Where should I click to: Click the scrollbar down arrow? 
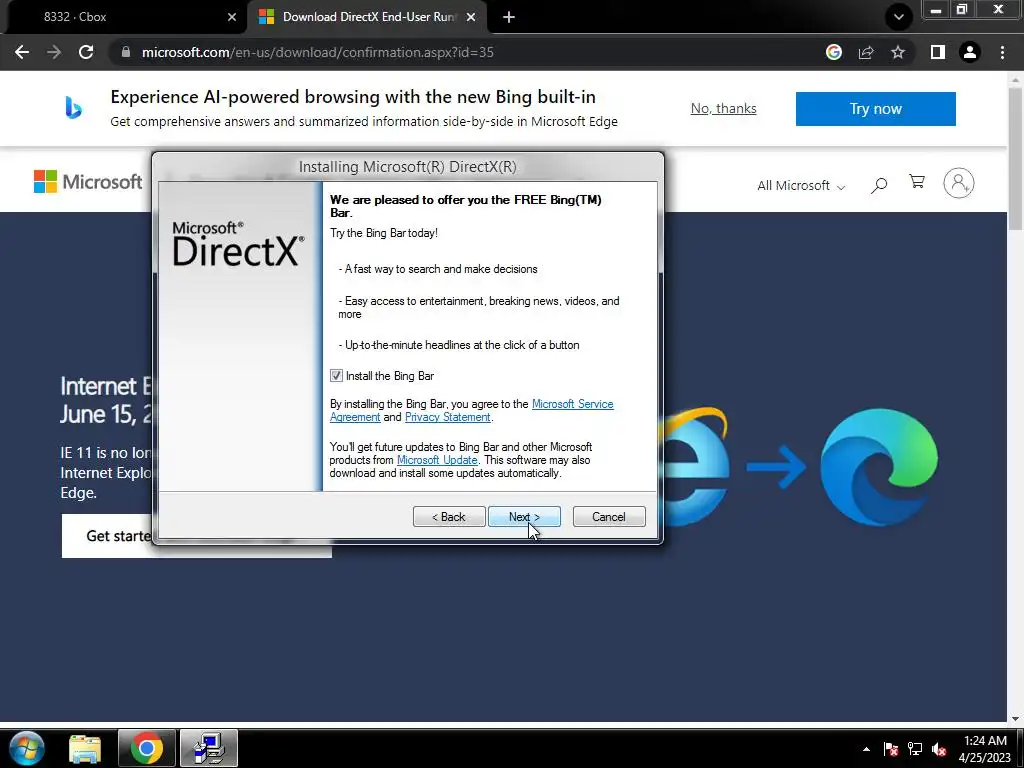1015,718
